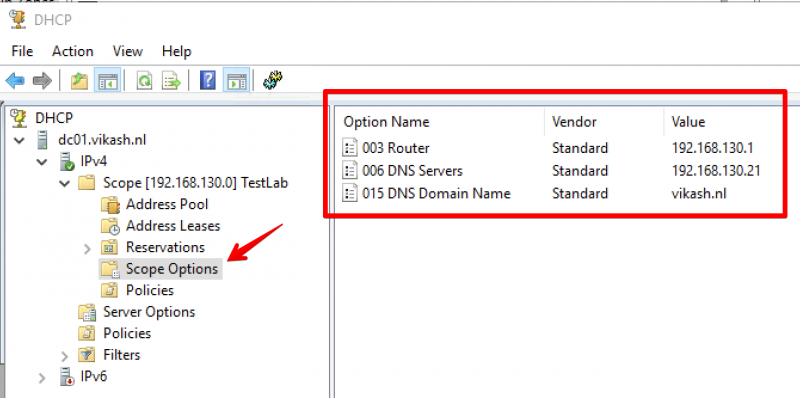Select the IPv6 tree label
Image resolution: width=800 pixels, height=398 pixels.
tap(94, 377)
